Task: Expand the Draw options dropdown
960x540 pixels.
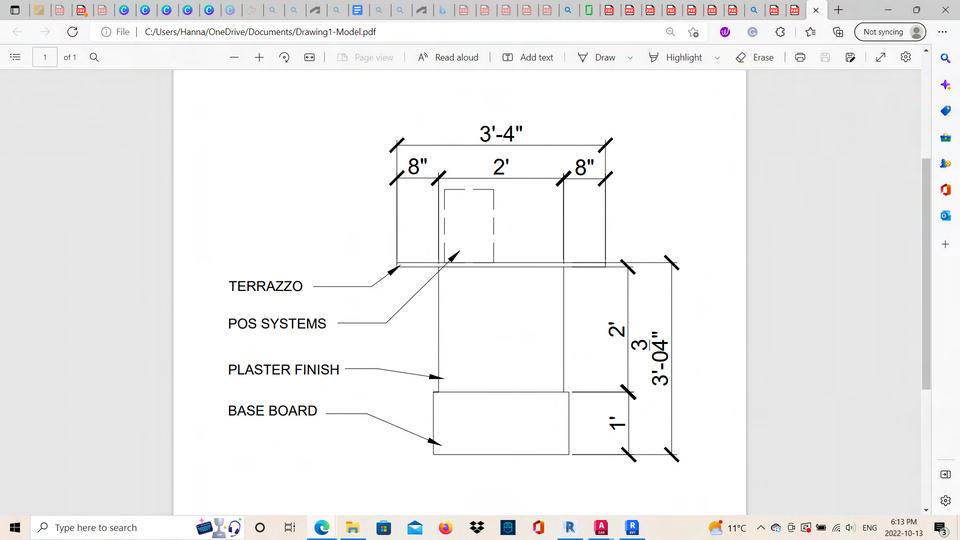Action: tap(630, 58)
